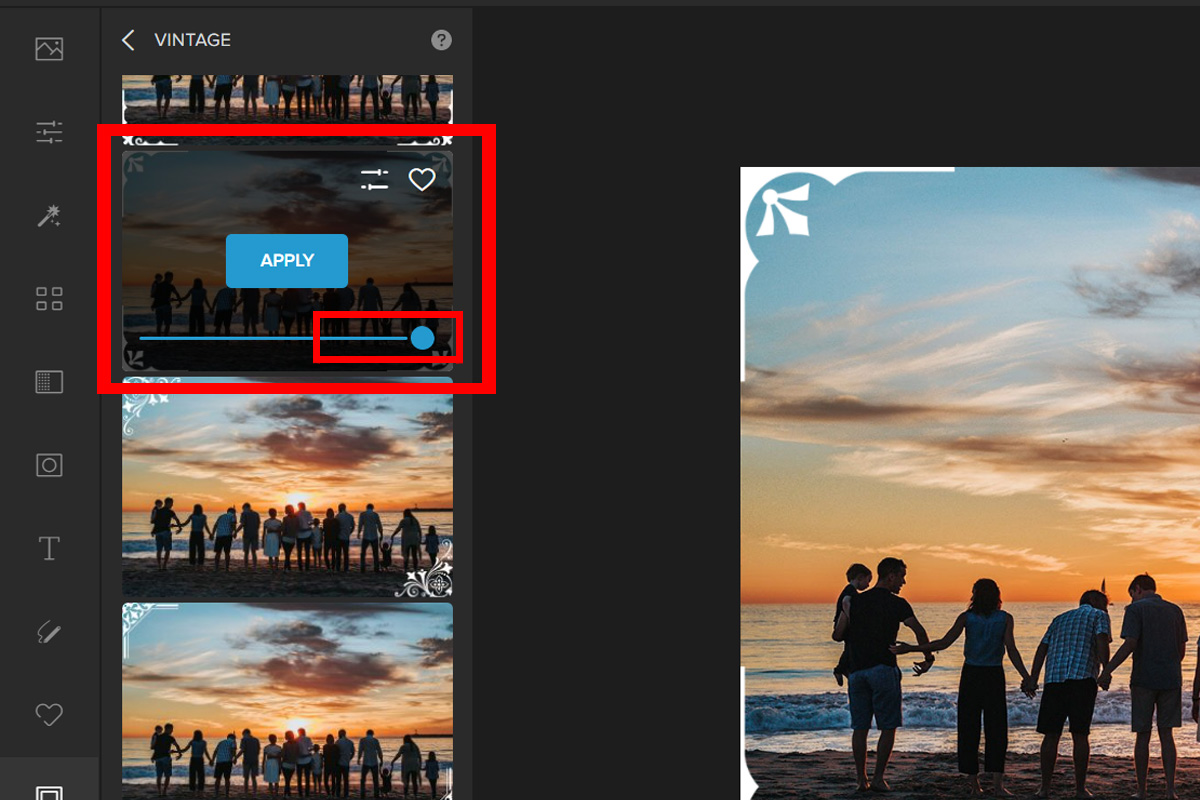The width and height of the screenshot is (1200, 800).
Task: Click the blue APPLY button
Action: (x=287, y=261)
